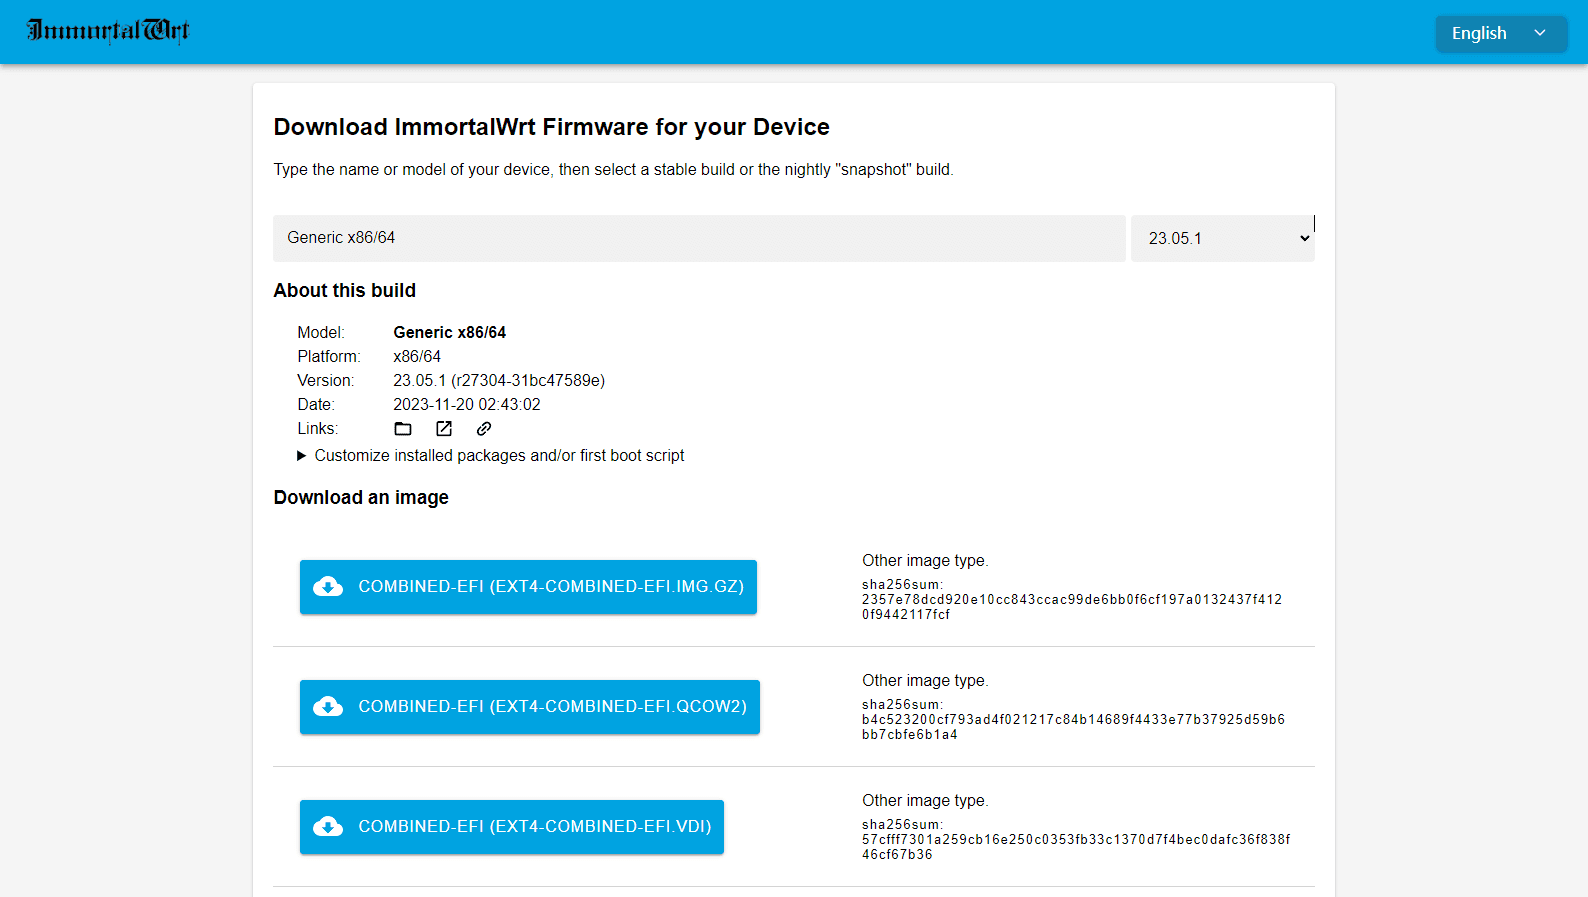The height and width of the screenshot is (897, 1588).
Task: Click the cloud icon on VDI button
Action: point(328,827)
